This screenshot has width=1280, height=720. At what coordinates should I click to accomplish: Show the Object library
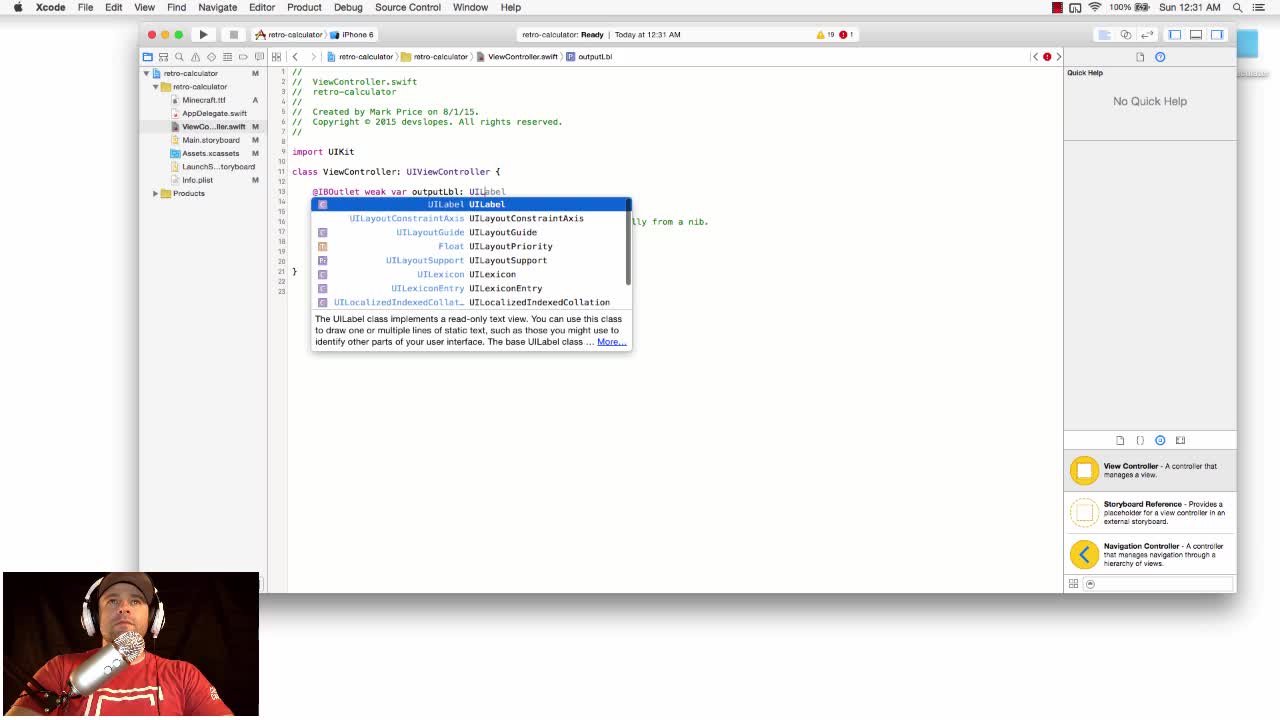point(1160,440)
